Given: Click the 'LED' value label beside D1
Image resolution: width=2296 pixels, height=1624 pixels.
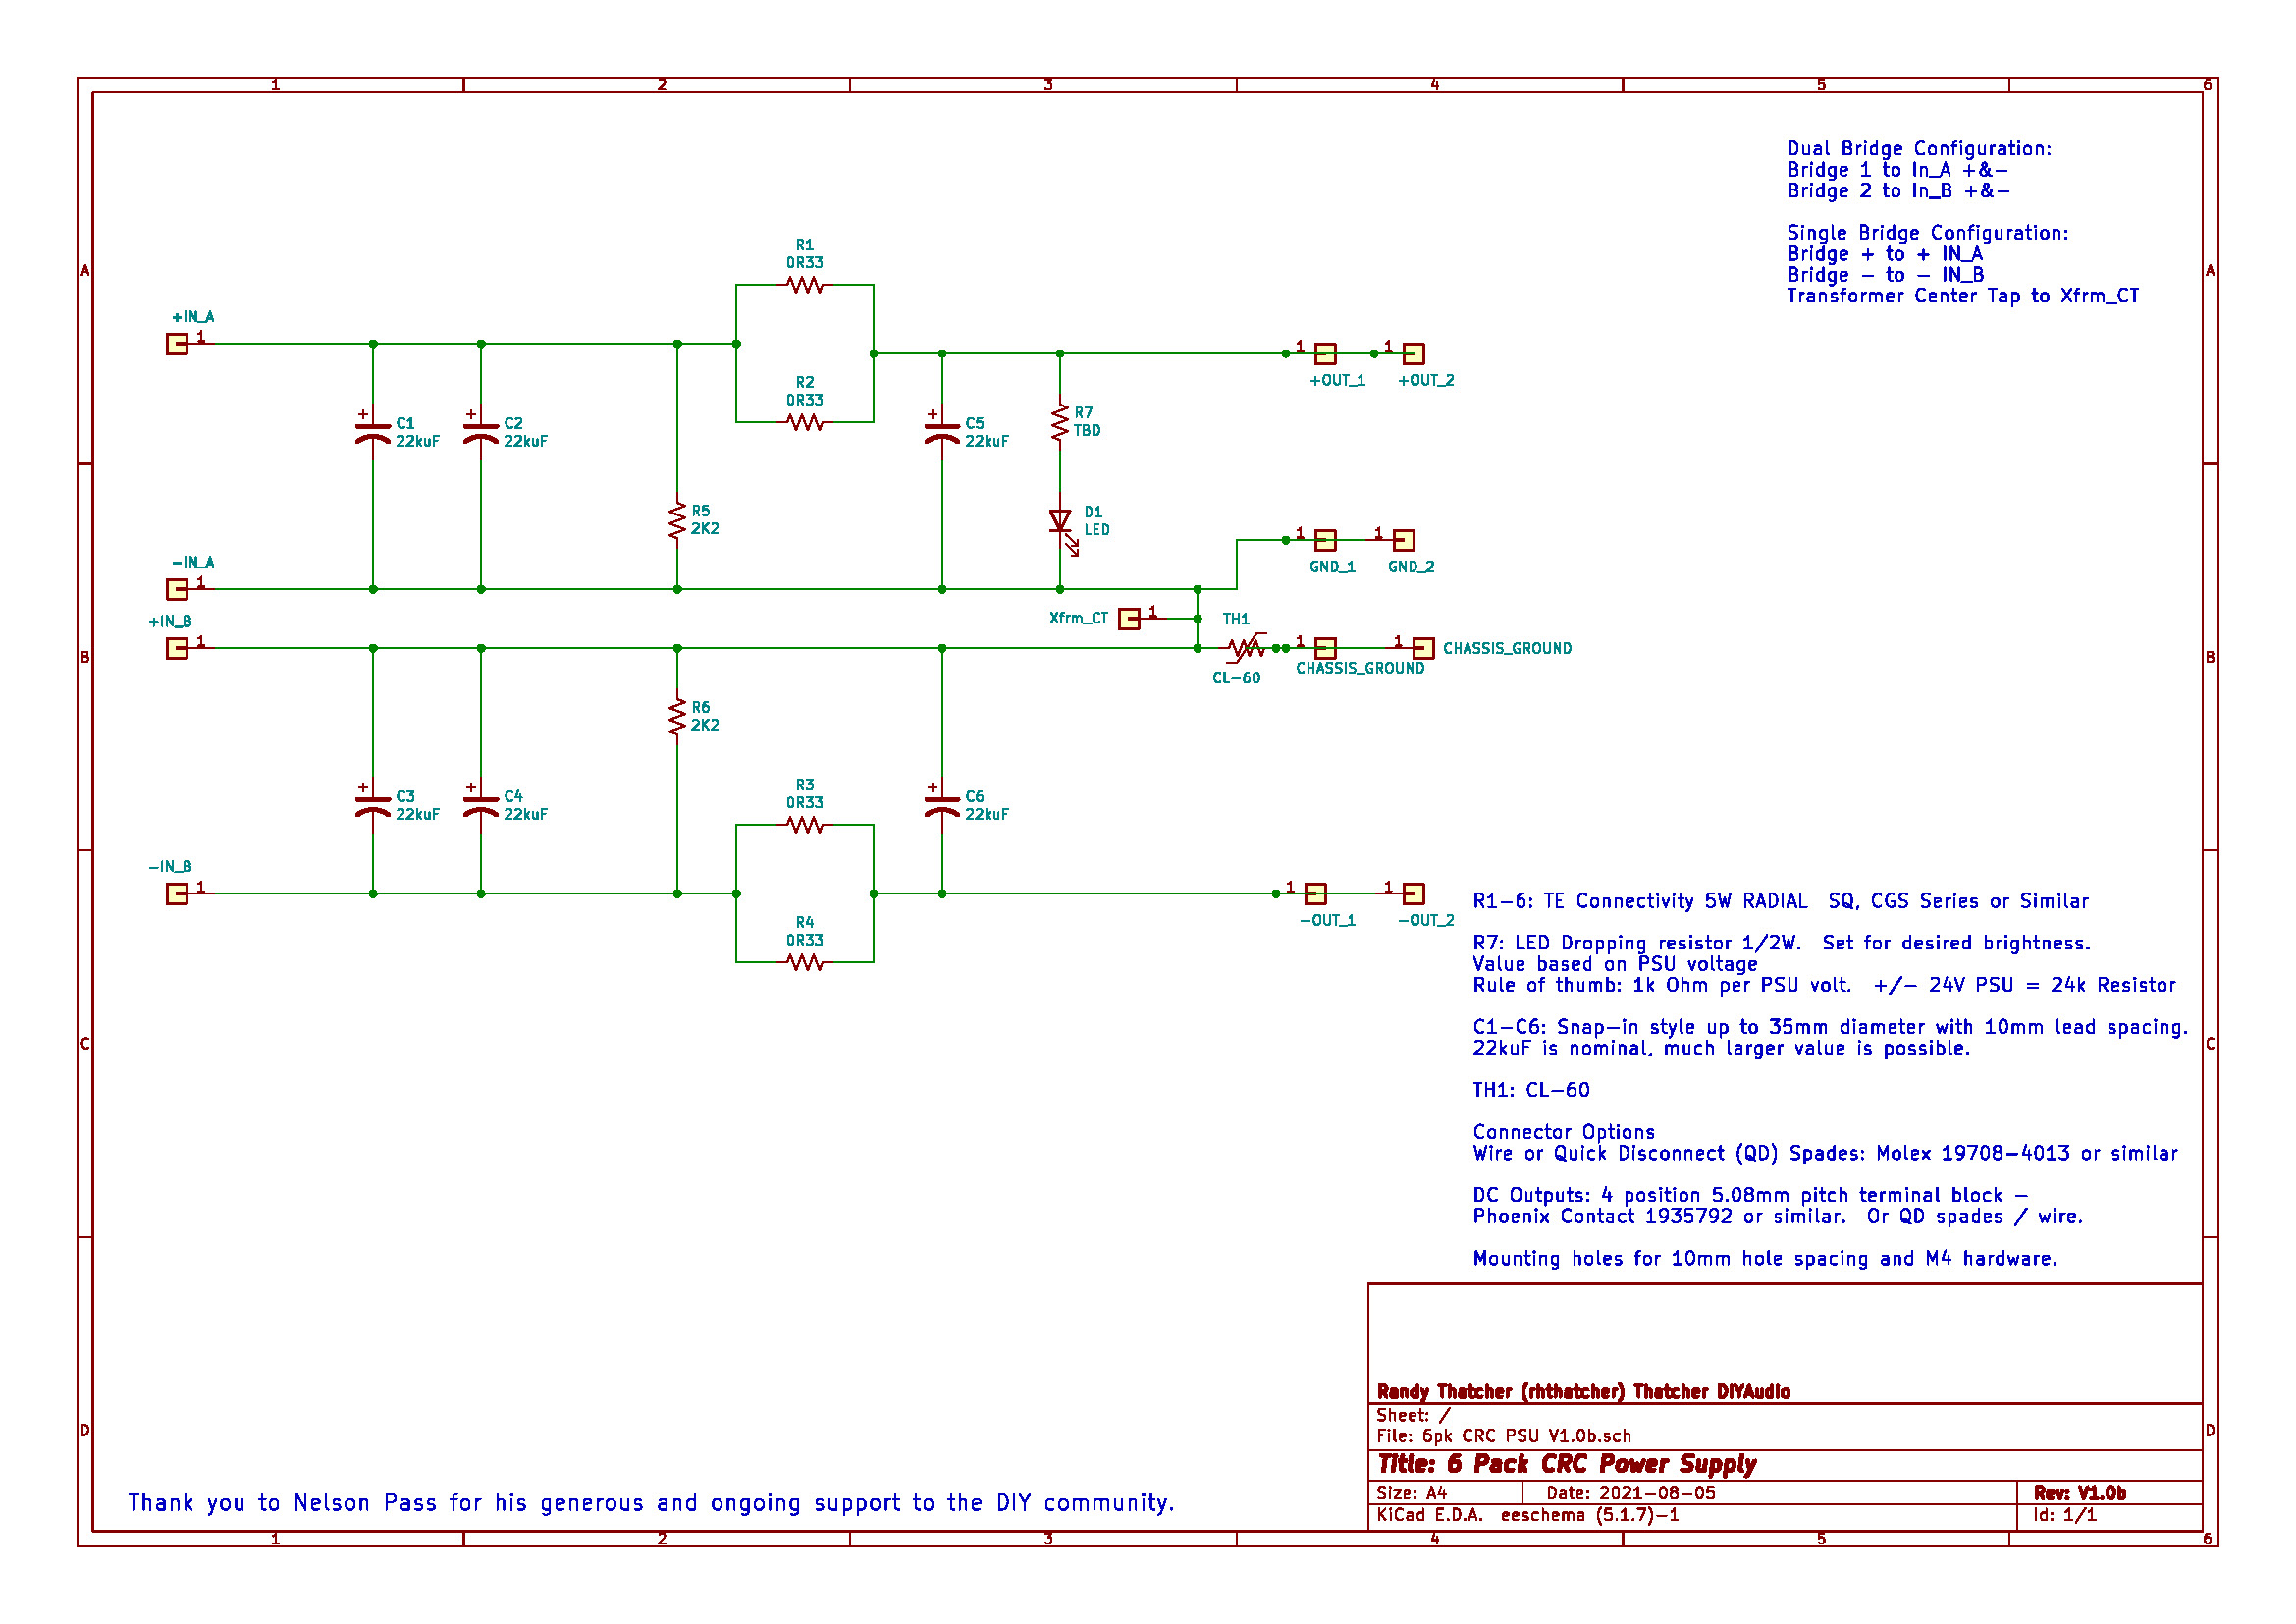Looking at the screenshot, I should point(1097,530).
